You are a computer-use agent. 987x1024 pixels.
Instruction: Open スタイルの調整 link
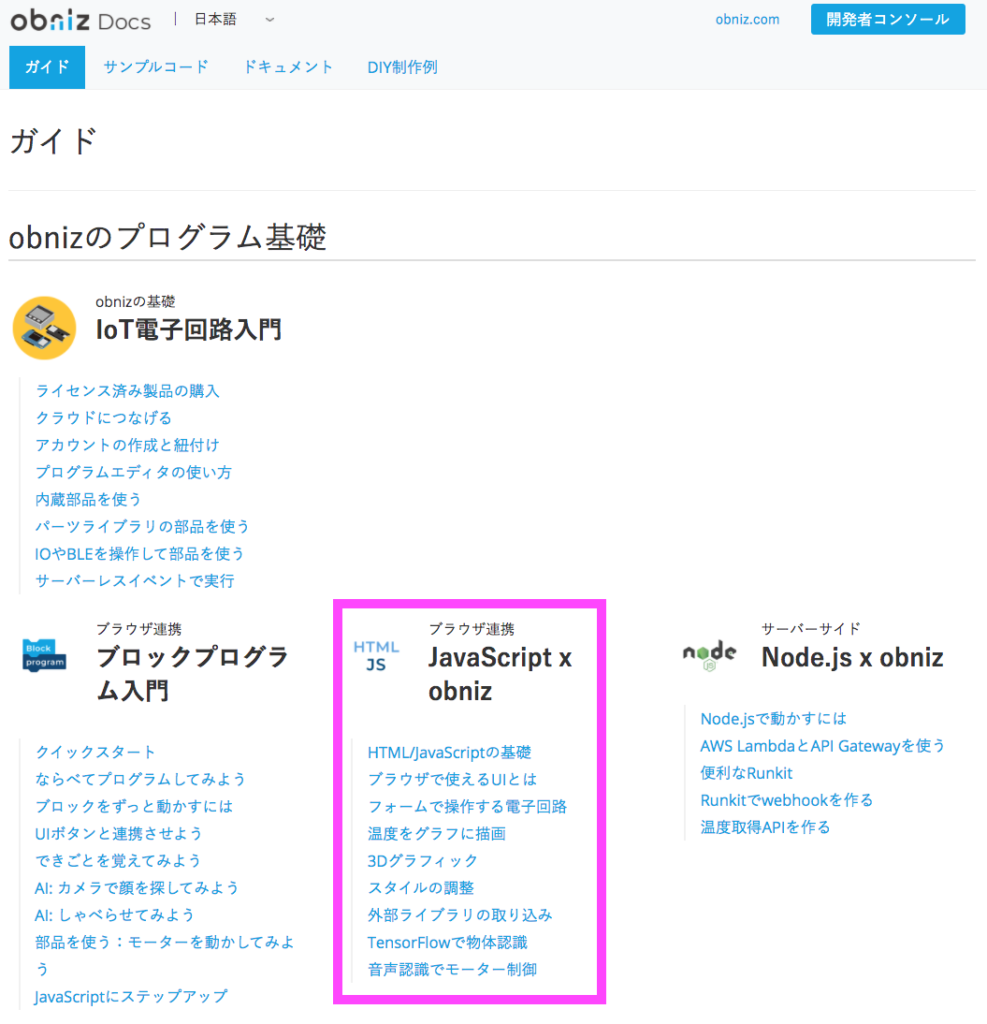(421, 888)
